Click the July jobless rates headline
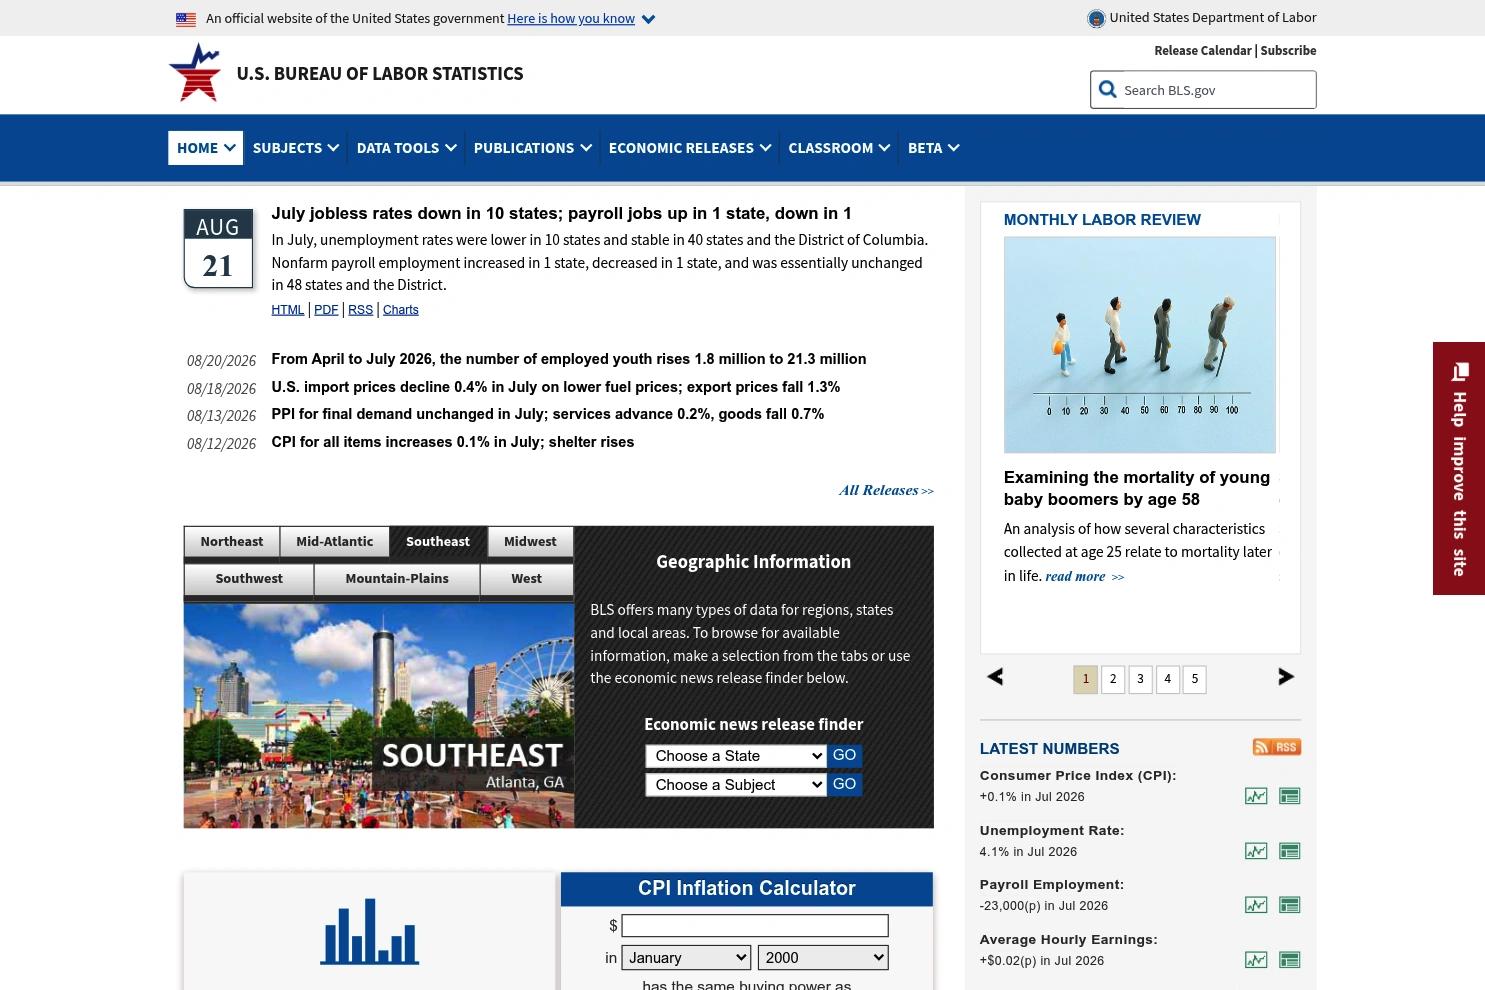 561,213
